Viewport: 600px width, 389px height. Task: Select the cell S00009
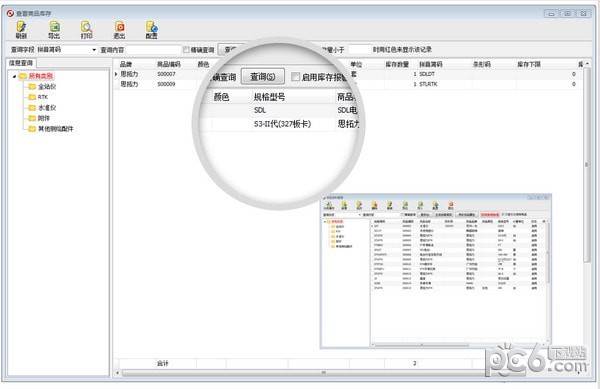click(166, 84)
